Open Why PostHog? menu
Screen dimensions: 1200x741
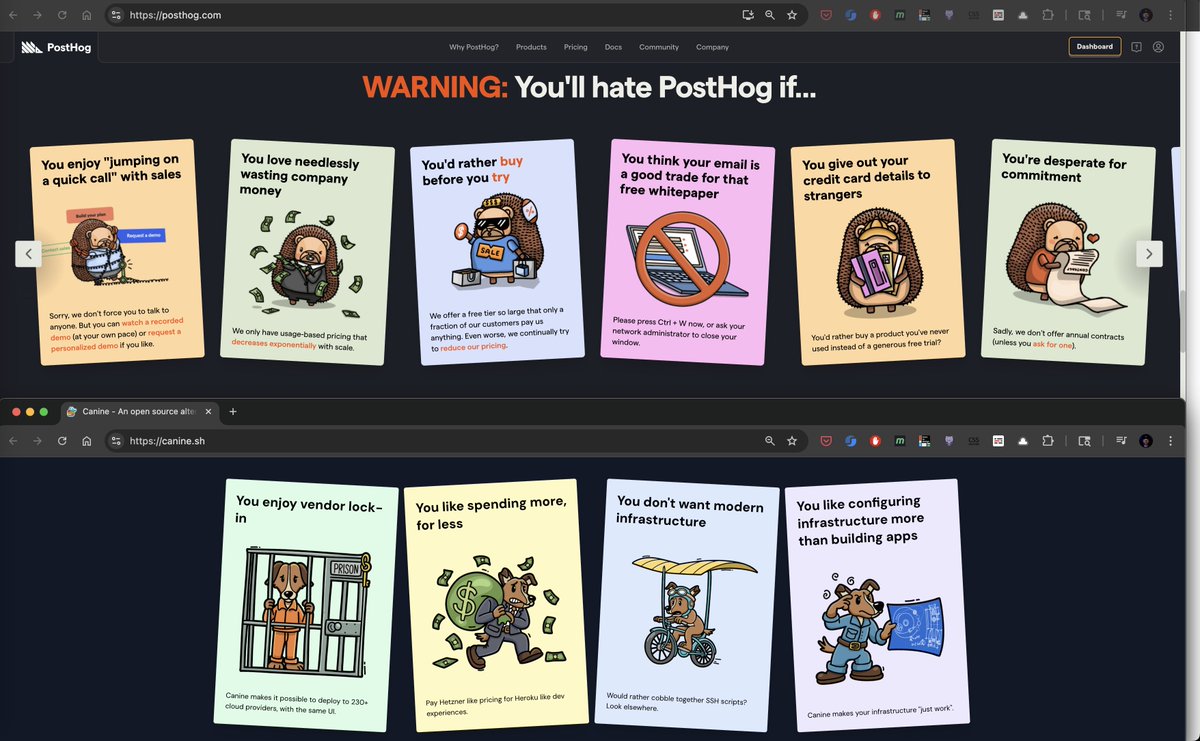[475, 47]
